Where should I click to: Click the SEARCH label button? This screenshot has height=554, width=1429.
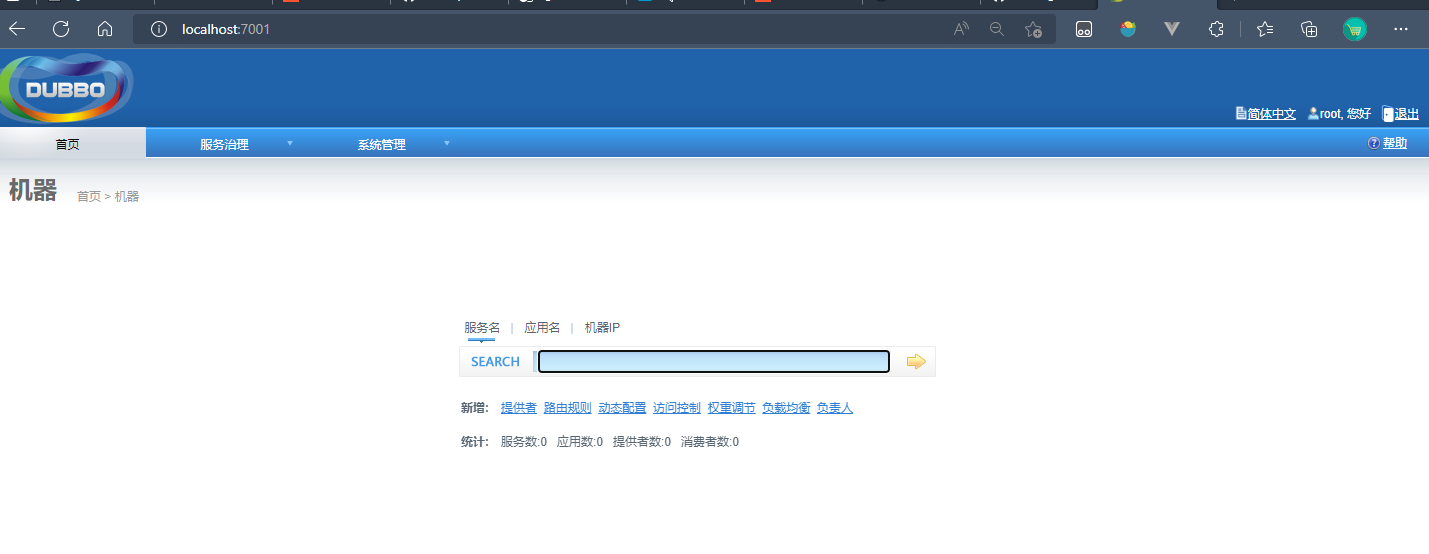496,362
